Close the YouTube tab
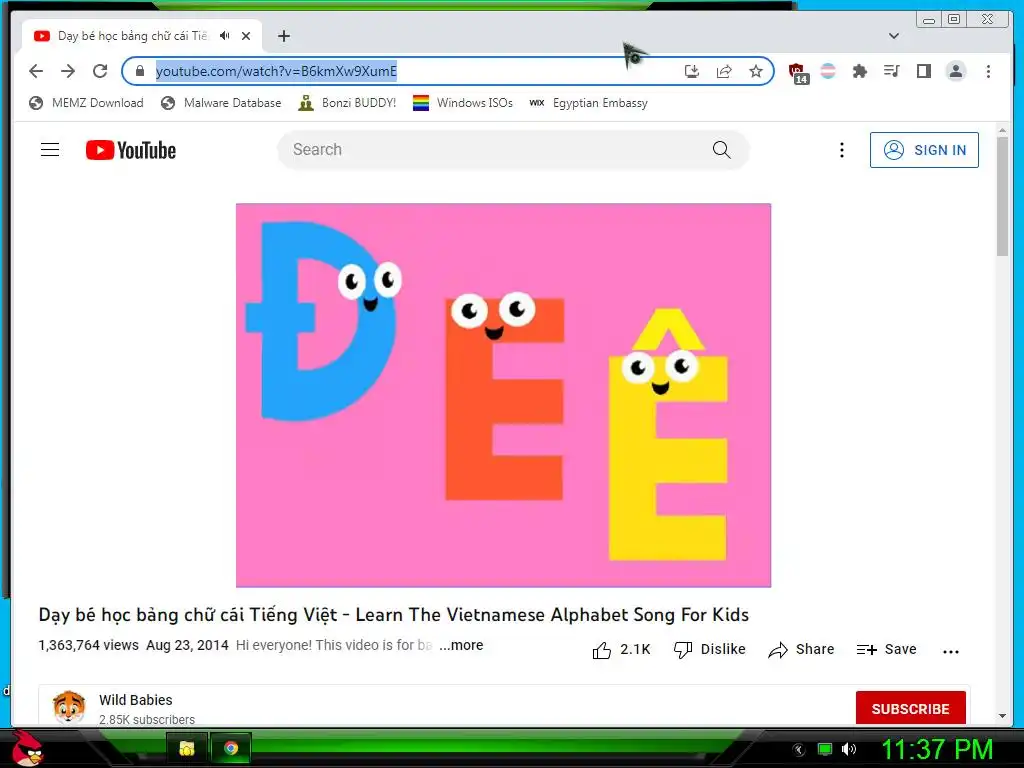1024x768 pixels. [x=246, y=36]
